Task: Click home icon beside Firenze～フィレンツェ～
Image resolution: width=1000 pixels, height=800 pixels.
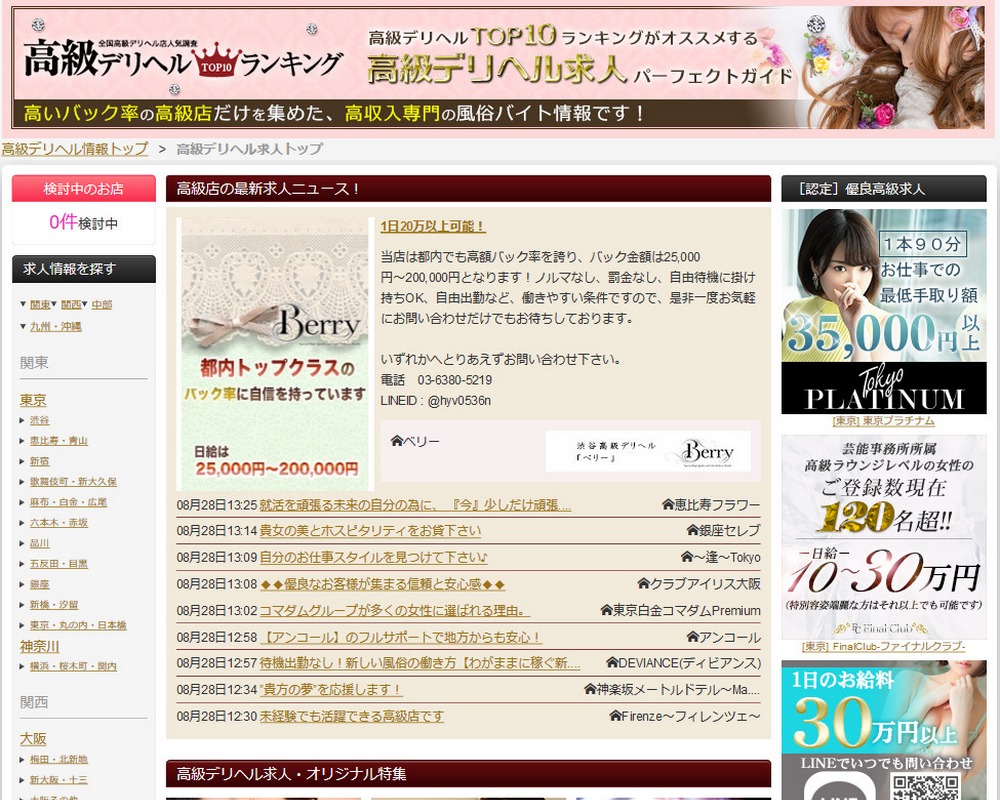Action: coord(615,716)
